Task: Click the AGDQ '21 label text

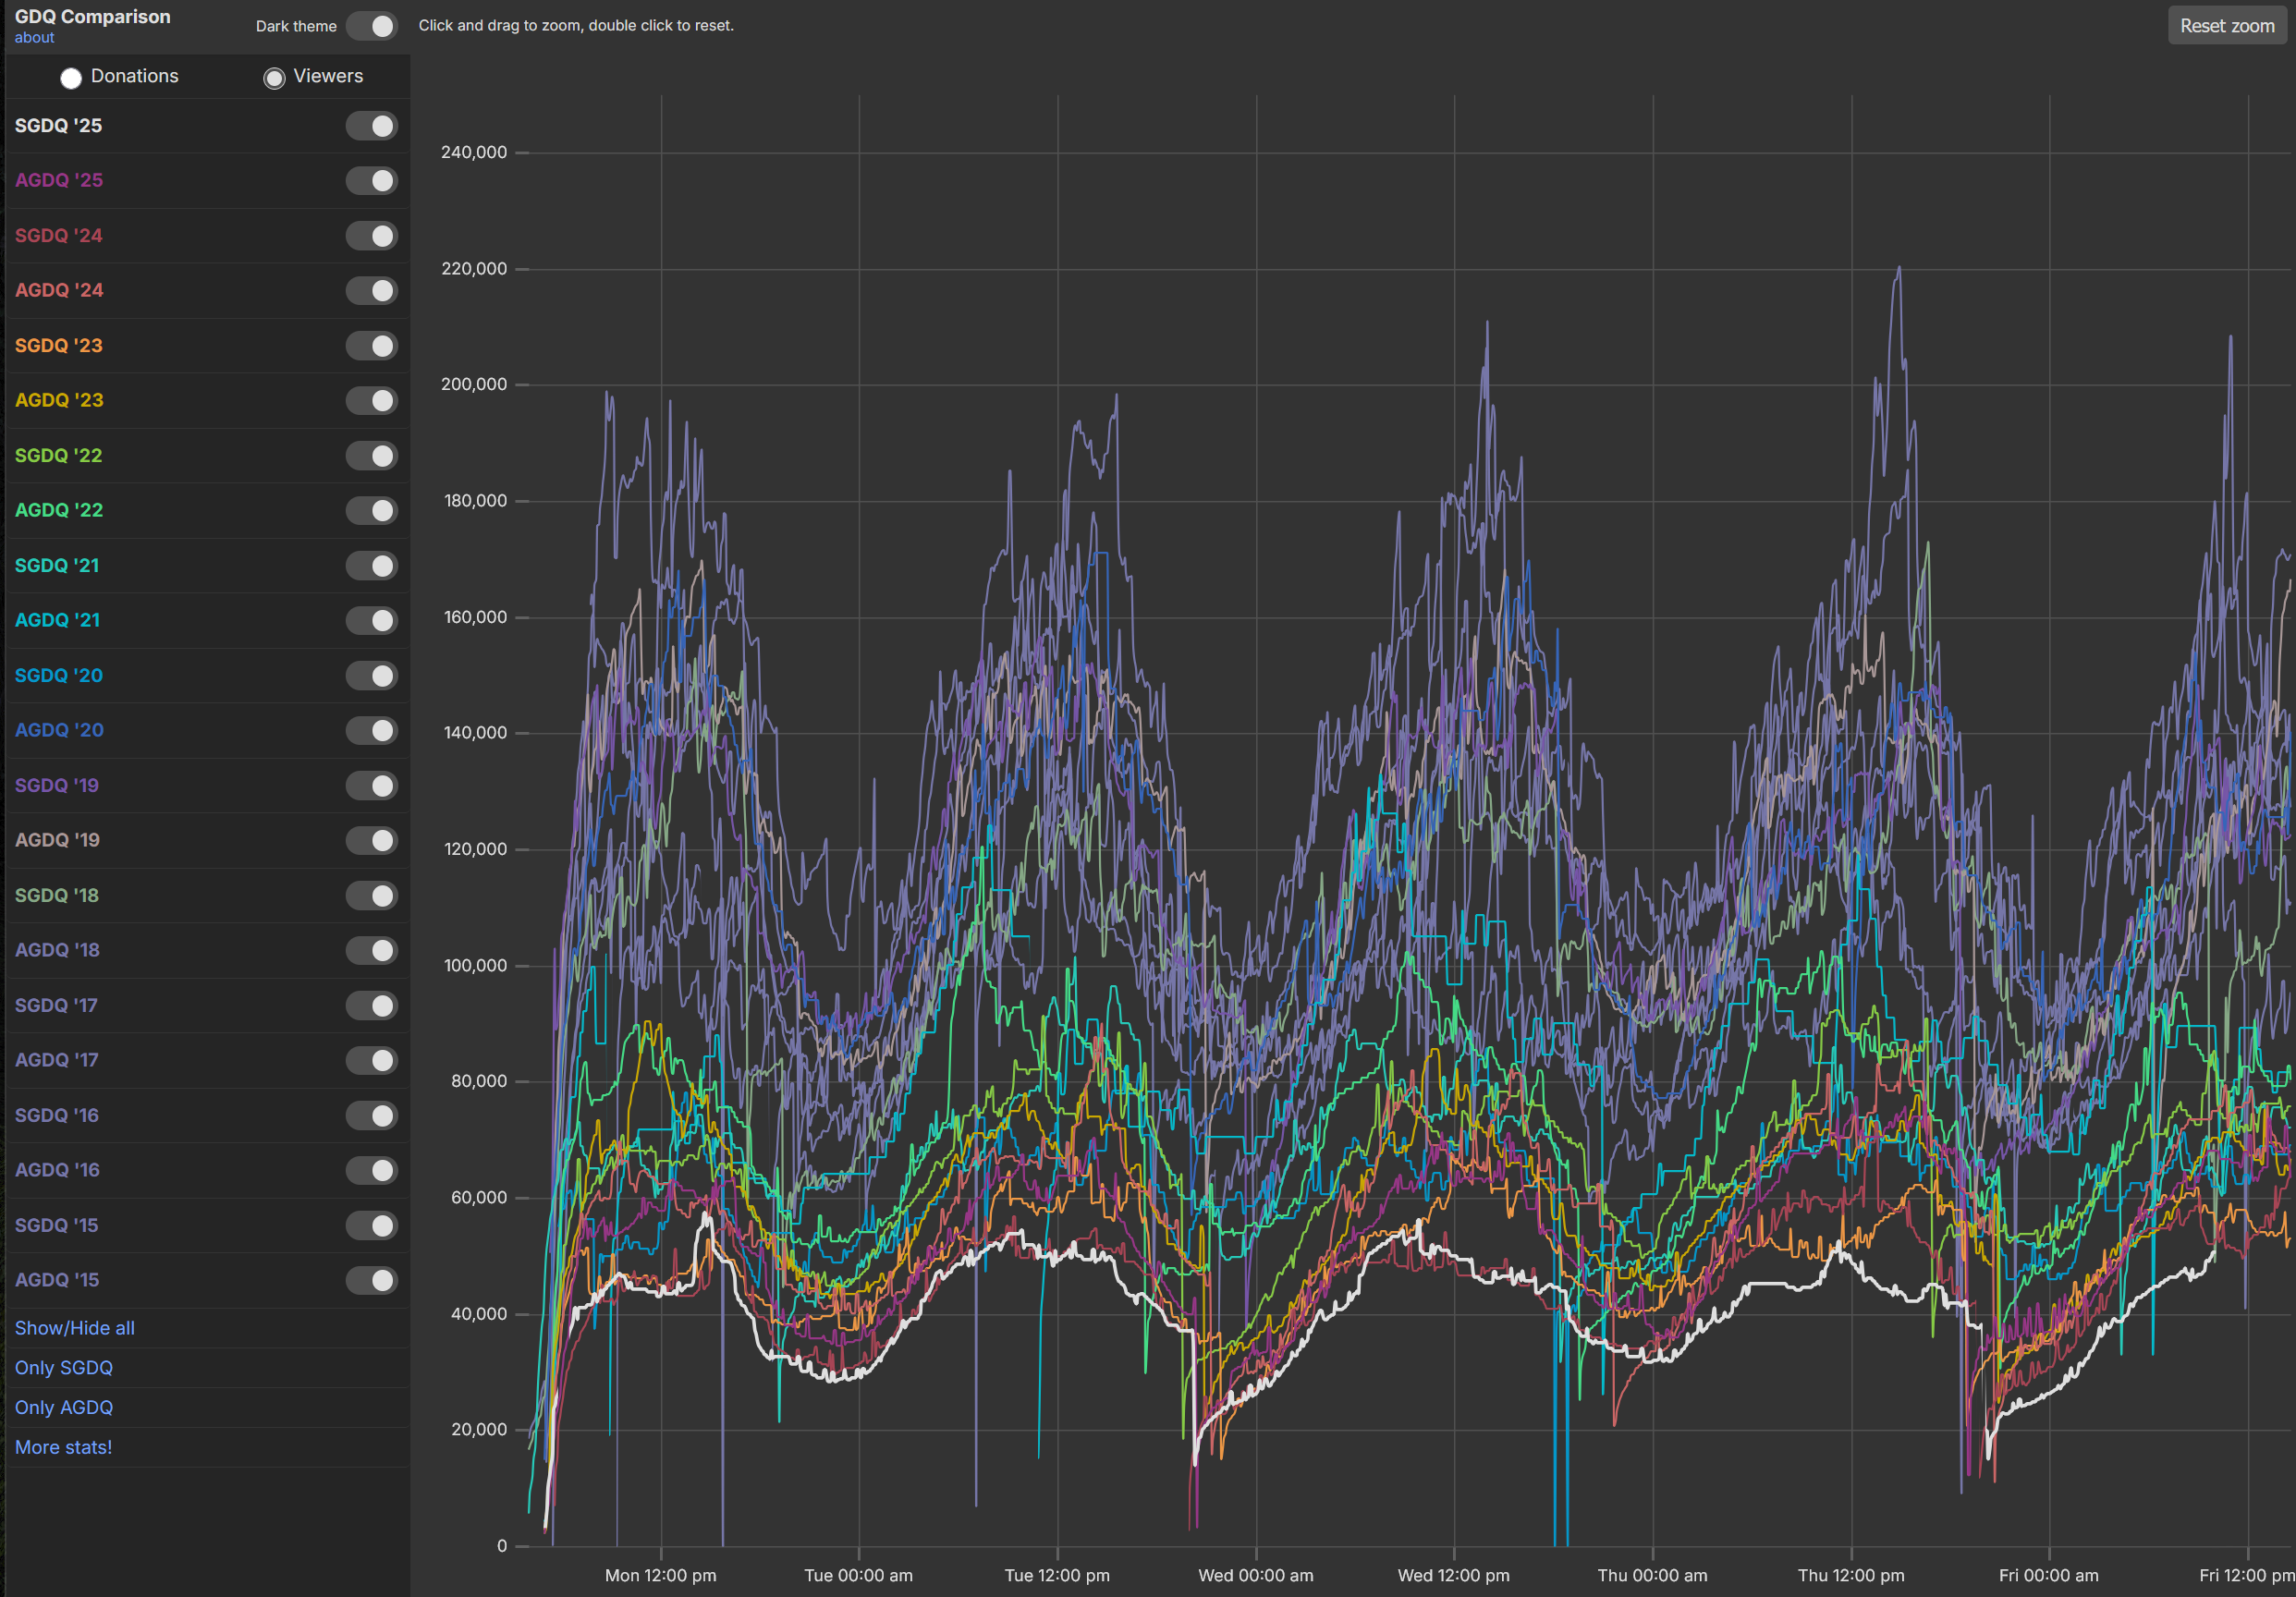Action: click(x=57, y=621)
